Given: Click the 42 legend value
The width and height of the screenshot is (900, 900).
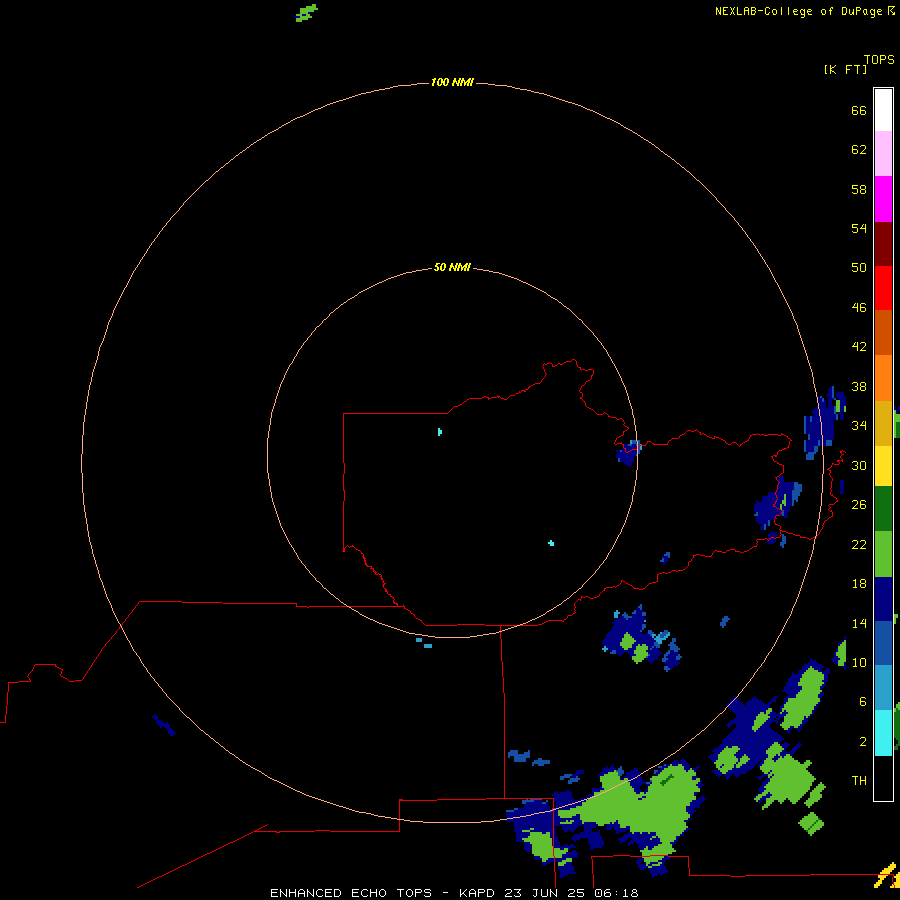Looking at the screenshot, I should [859, 347].
